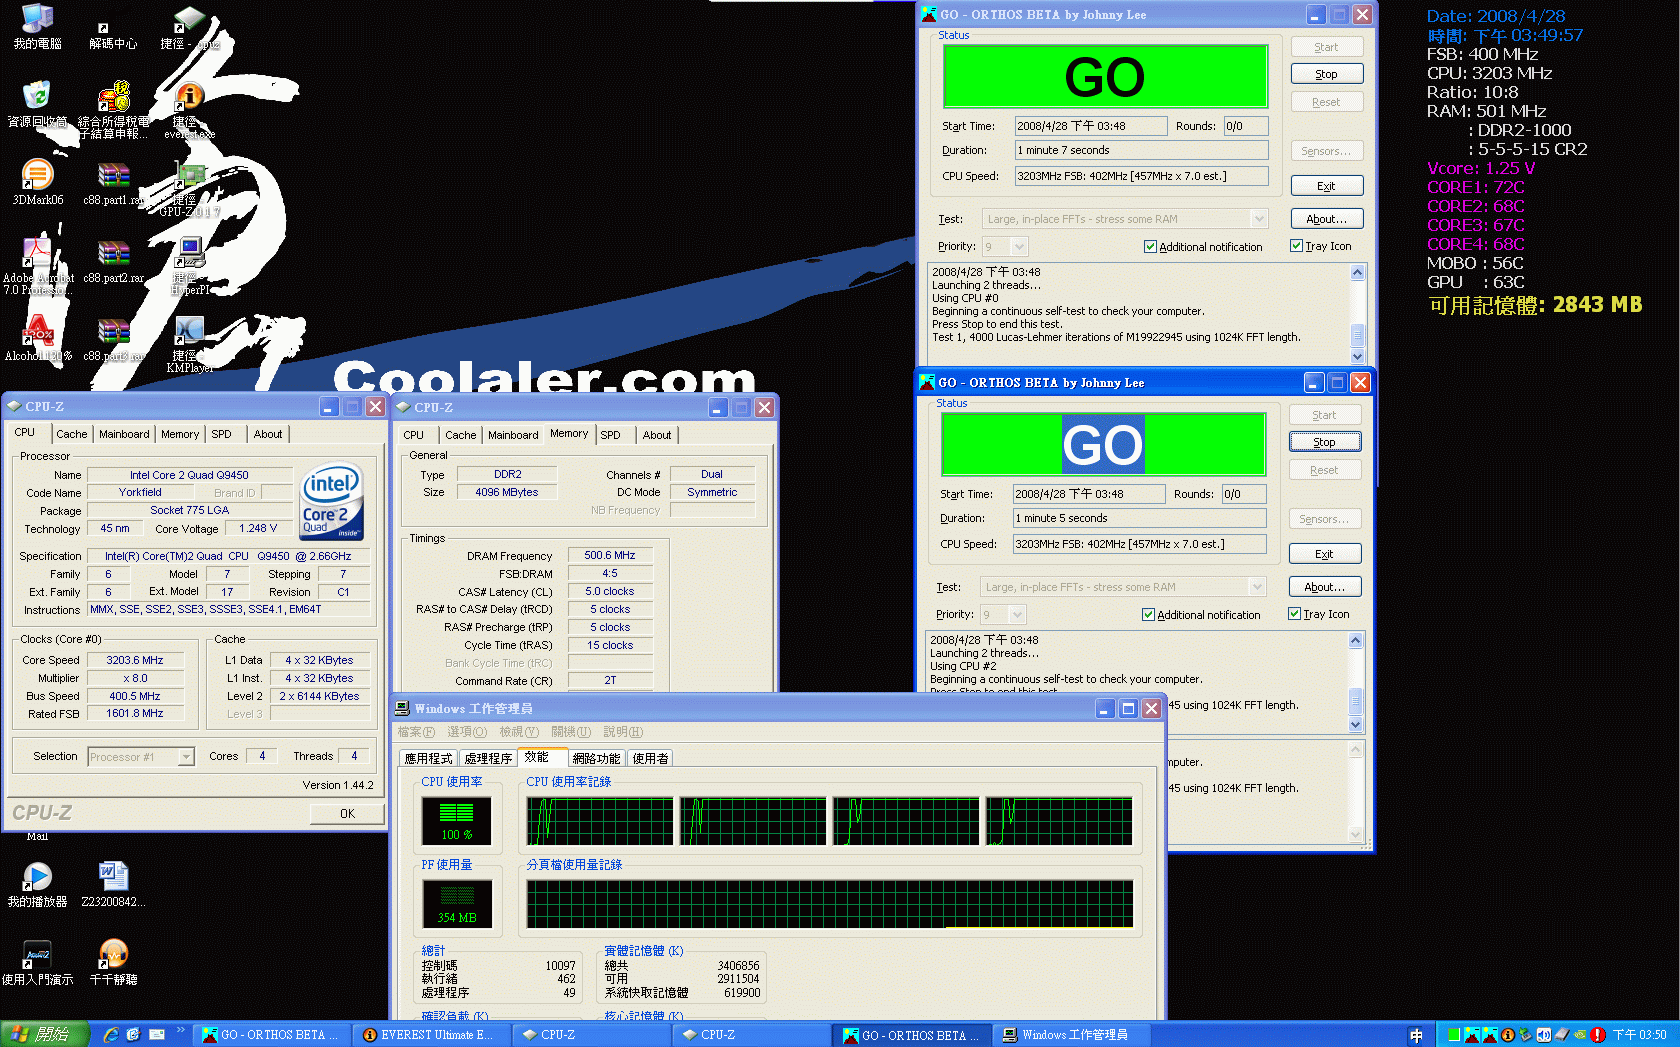Select the 捷徑 - cpuz desktop shortcut

pyautogui.click(x=189, y=27)
